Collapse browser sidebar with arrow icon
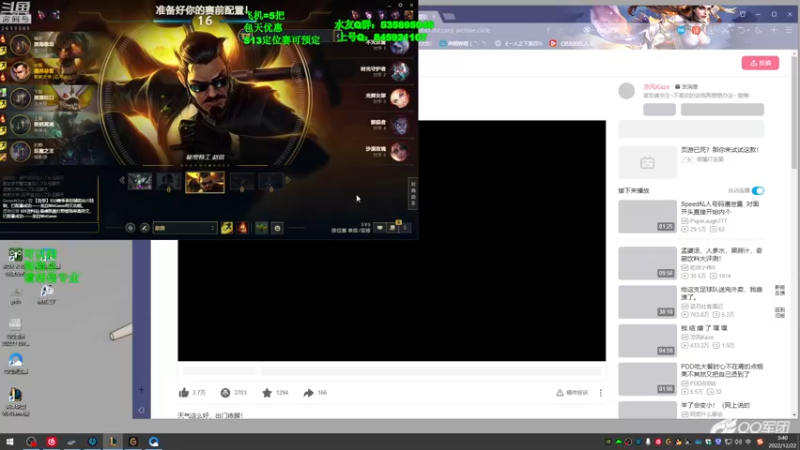800x450 pixels. click(x=141, y=410)
